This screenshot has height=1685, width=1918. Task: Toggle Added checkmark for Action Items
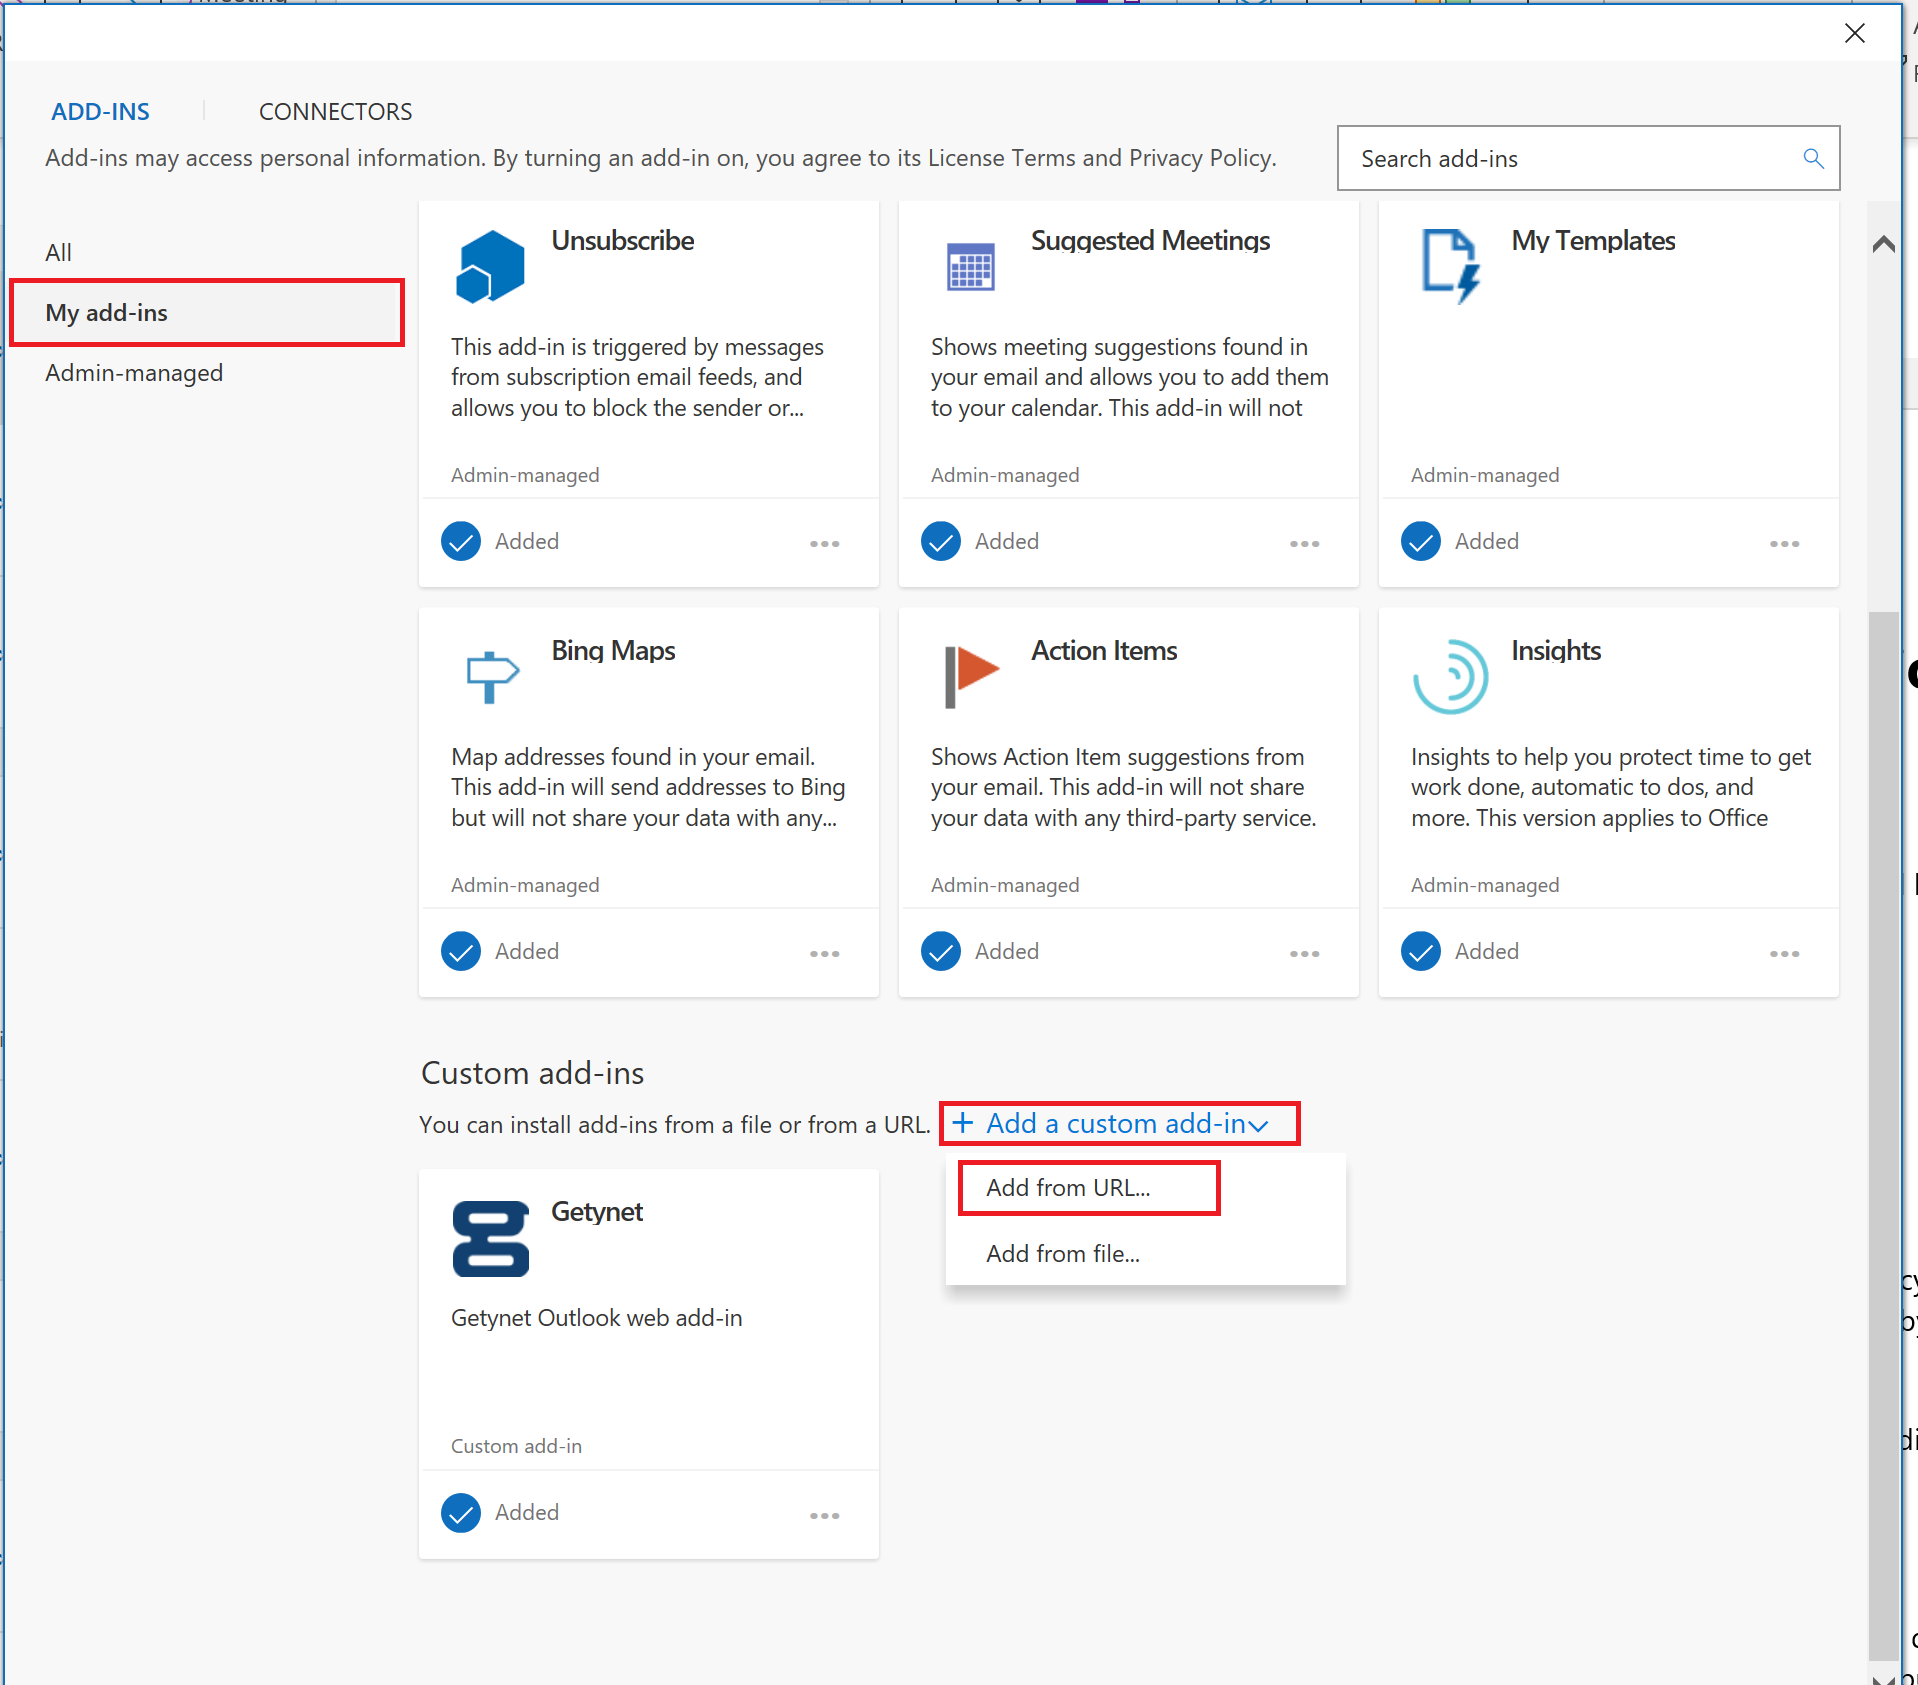pos(941,951)
